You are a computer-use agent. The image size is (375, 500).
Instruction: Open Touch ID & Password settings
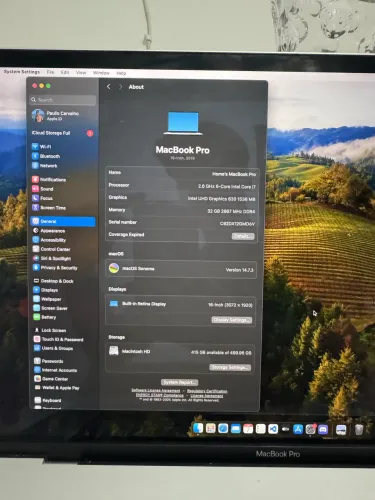[59, 339]
